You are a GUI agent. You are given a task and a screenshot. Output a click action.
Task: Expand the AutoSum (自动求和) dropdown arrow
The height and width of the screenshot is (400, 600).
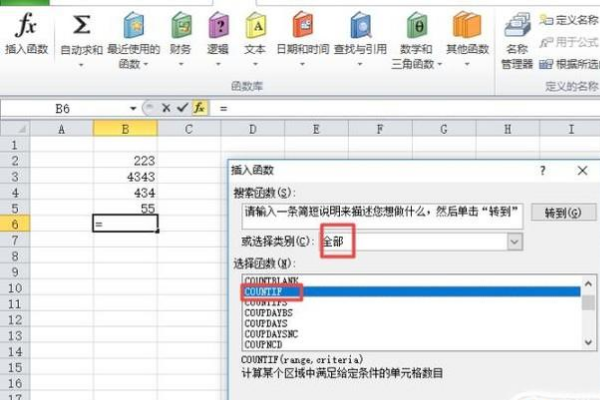tap(81, 65)
